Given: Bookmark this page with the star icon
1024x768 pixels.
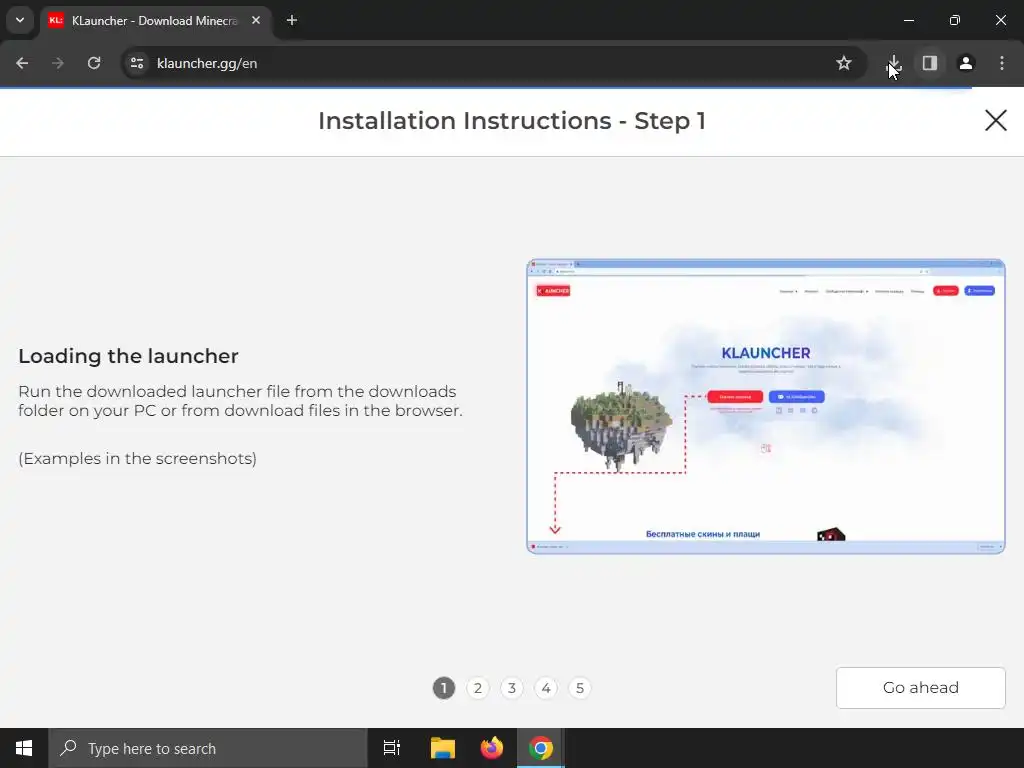Looking at the screenshot, I should point(844,63).
